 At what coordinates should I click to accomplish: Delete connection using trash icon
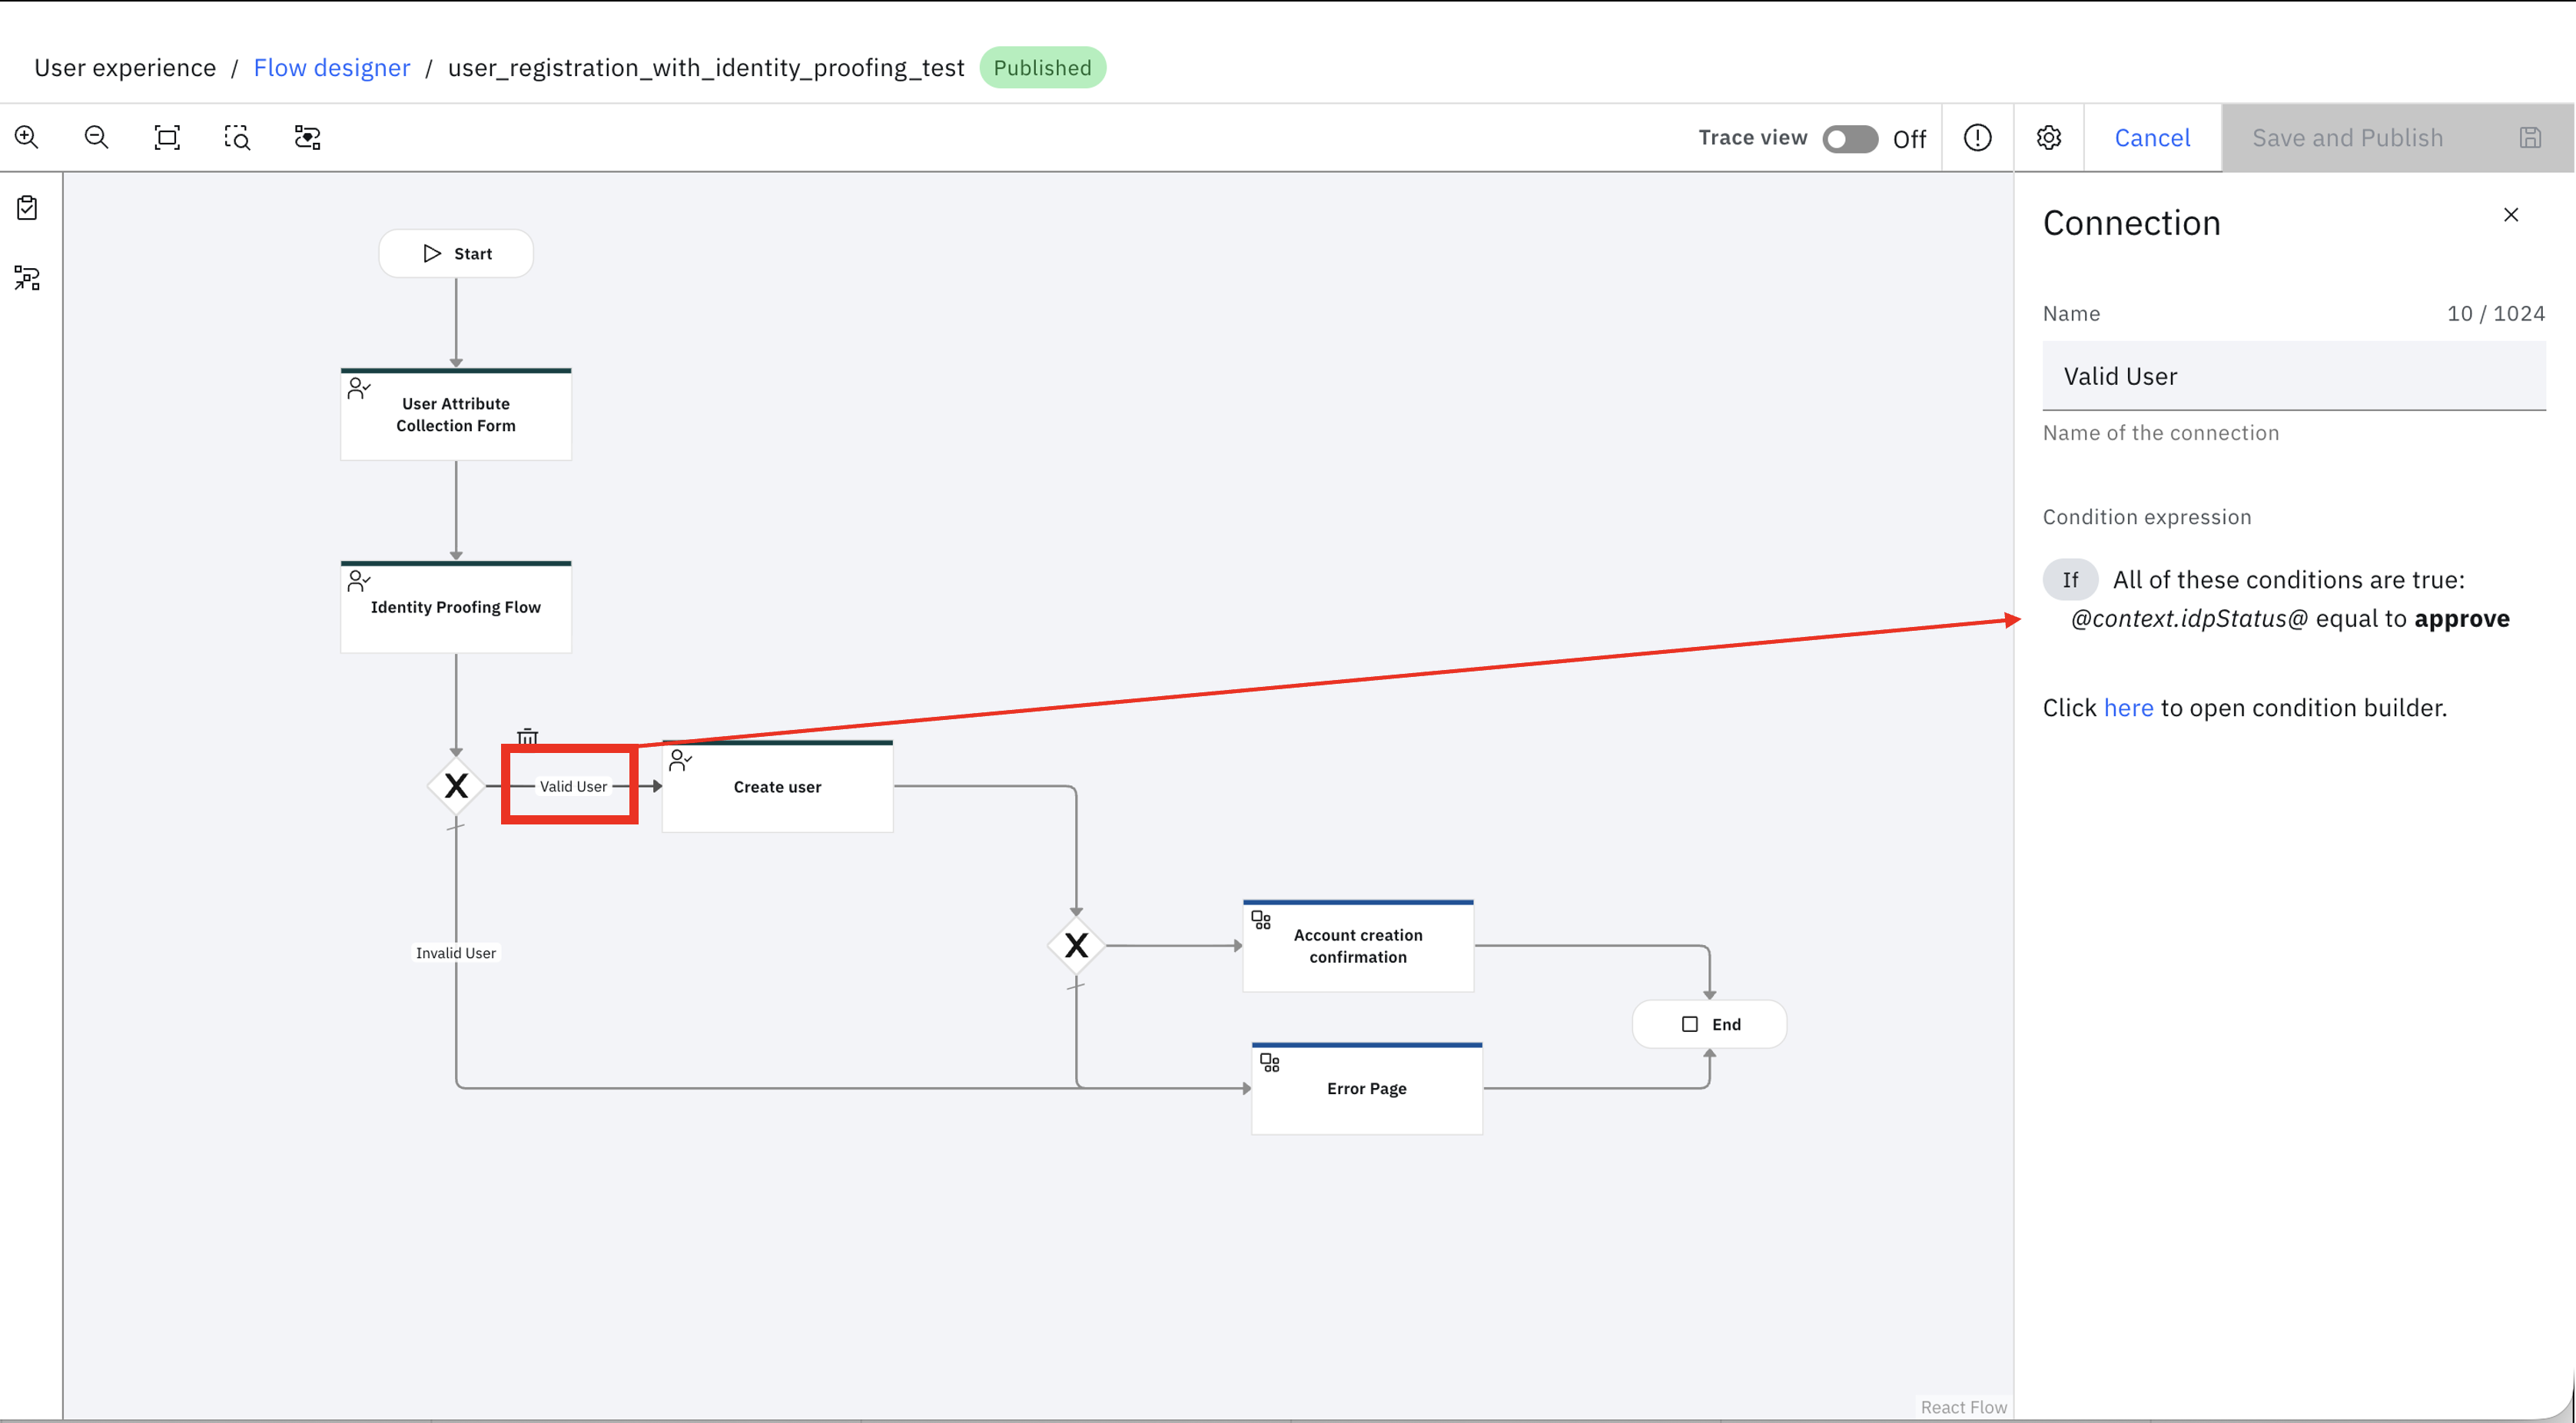click(x=527, y=738)
